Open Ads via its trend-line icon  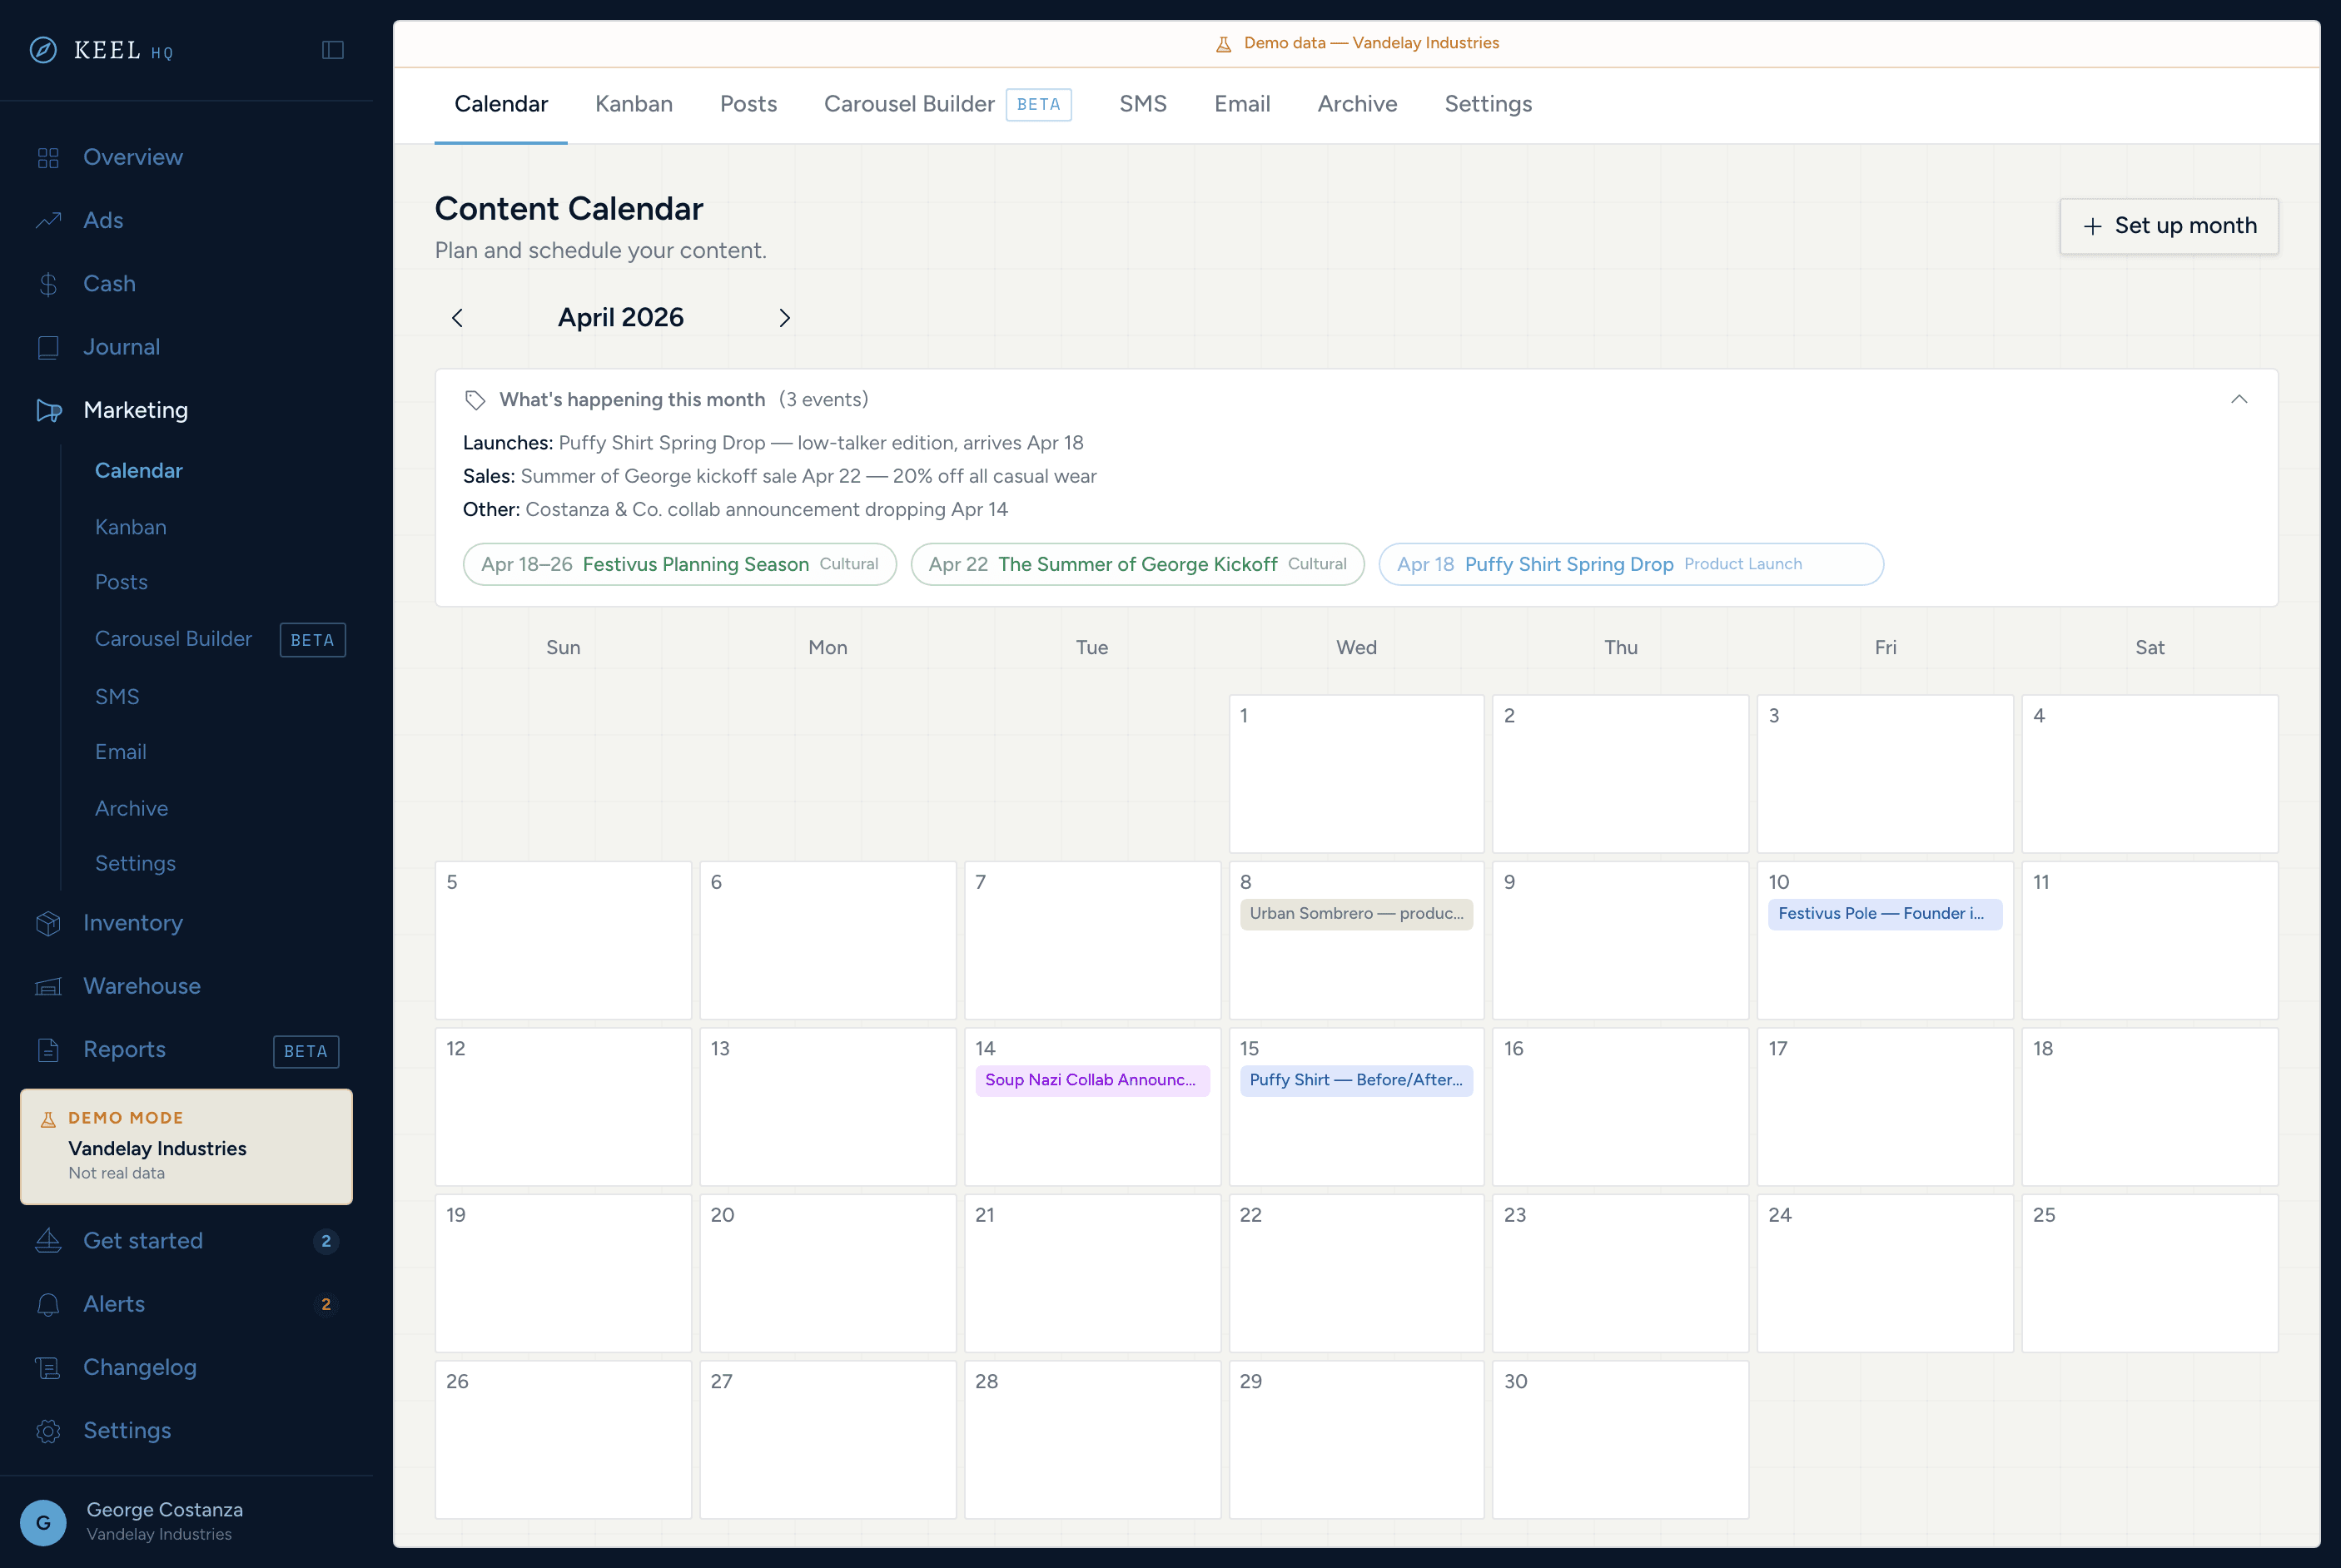(x=48, y=221)
